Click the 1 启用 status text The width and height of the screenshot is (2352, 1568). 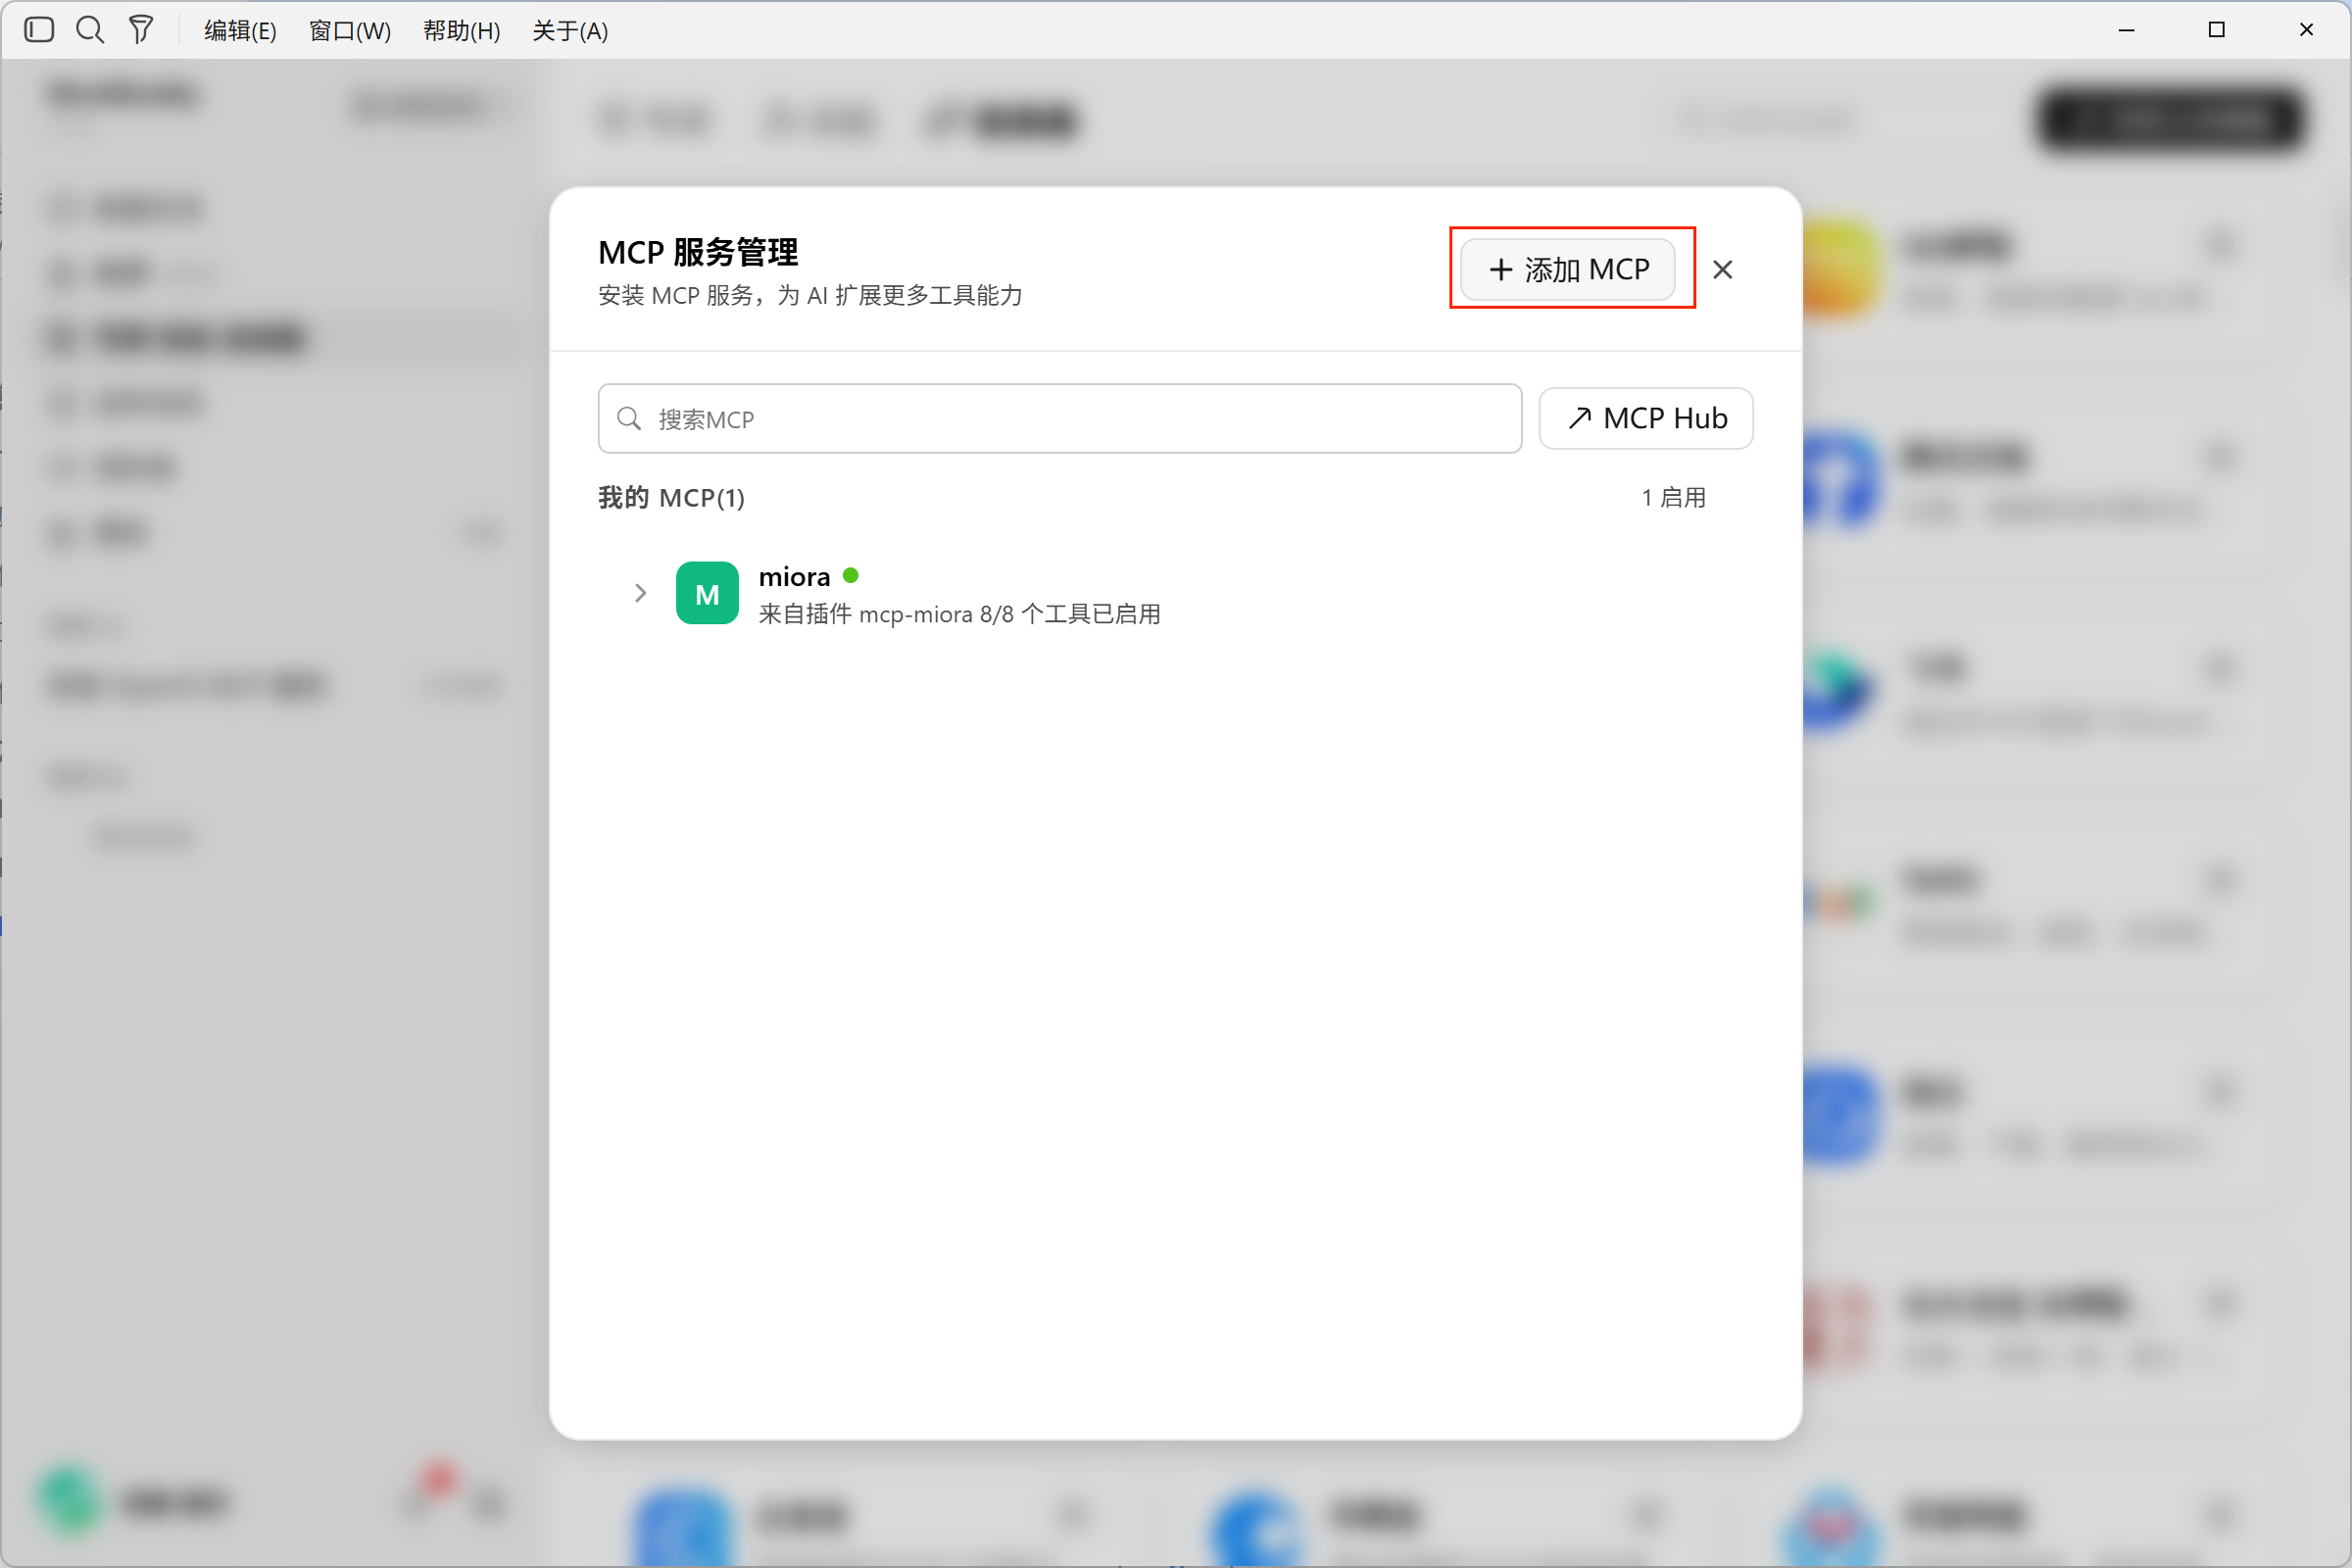click(x=1673, y=497)
